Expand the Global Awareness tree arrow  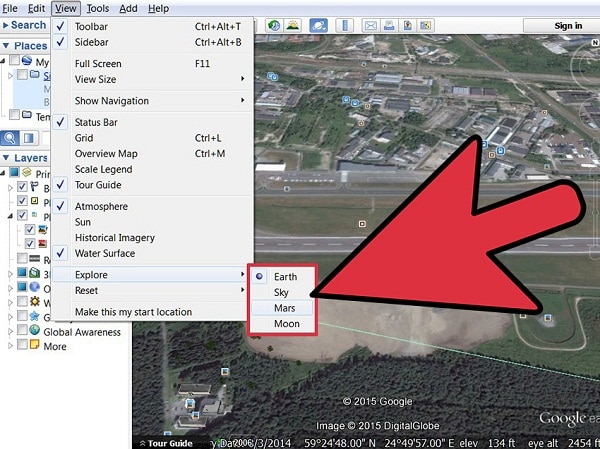click(x=10, y=331)
